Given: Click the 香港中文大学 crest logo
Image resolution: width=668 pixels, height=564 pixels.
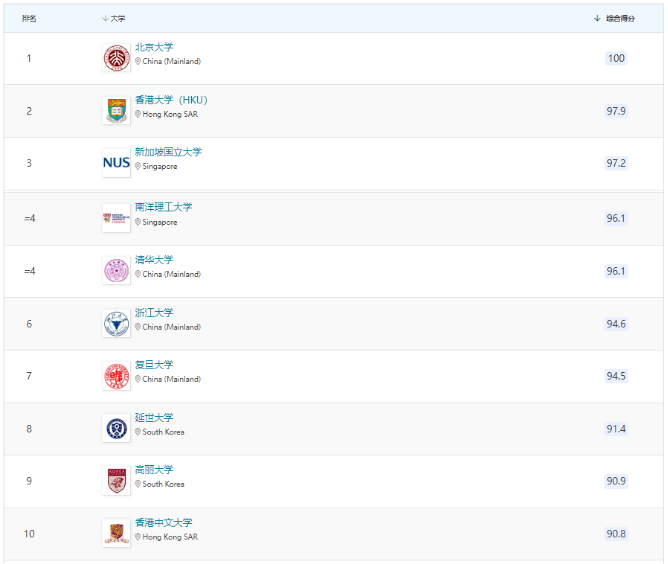Looking at the screenshot, I should pos(116,533).
